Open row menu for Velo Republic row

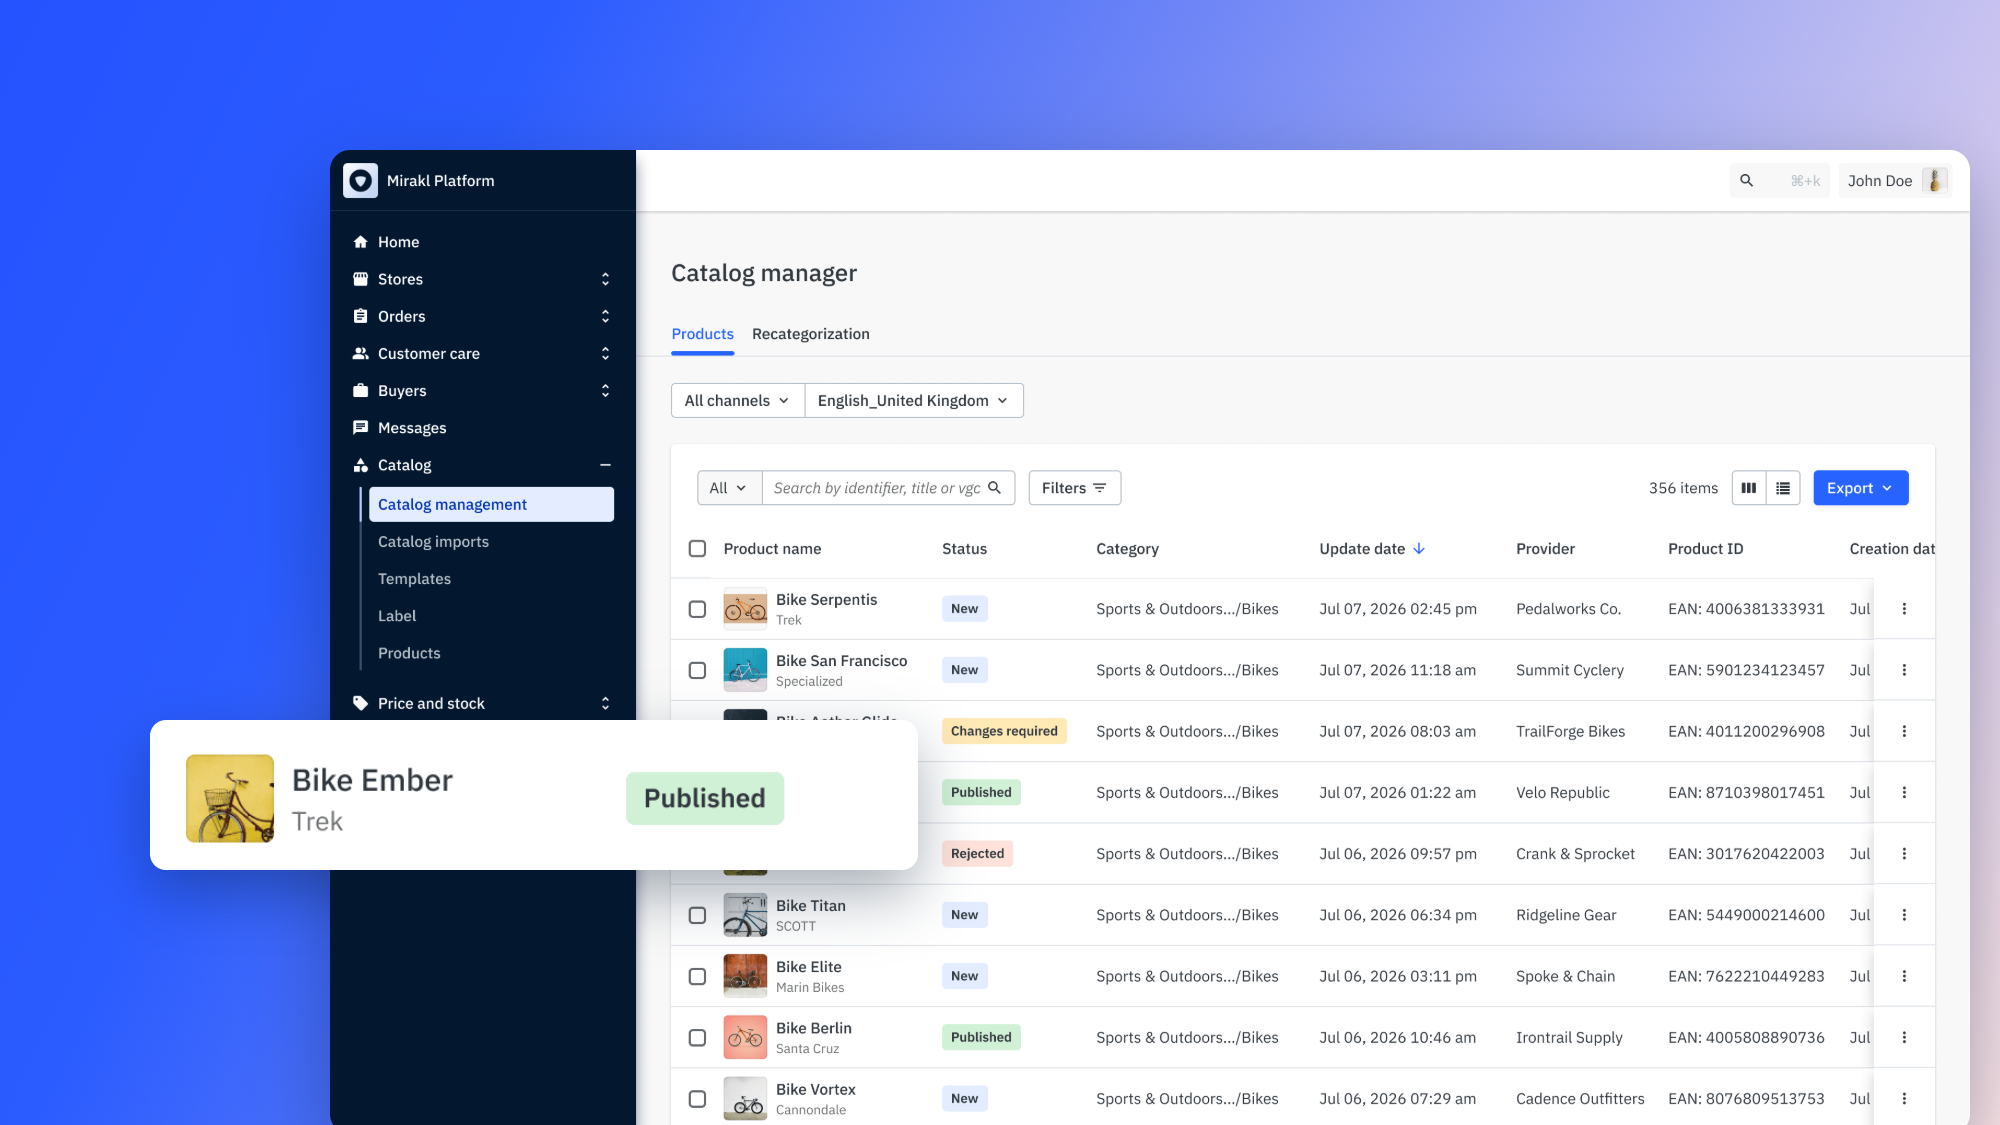[x=1904, y=792]
